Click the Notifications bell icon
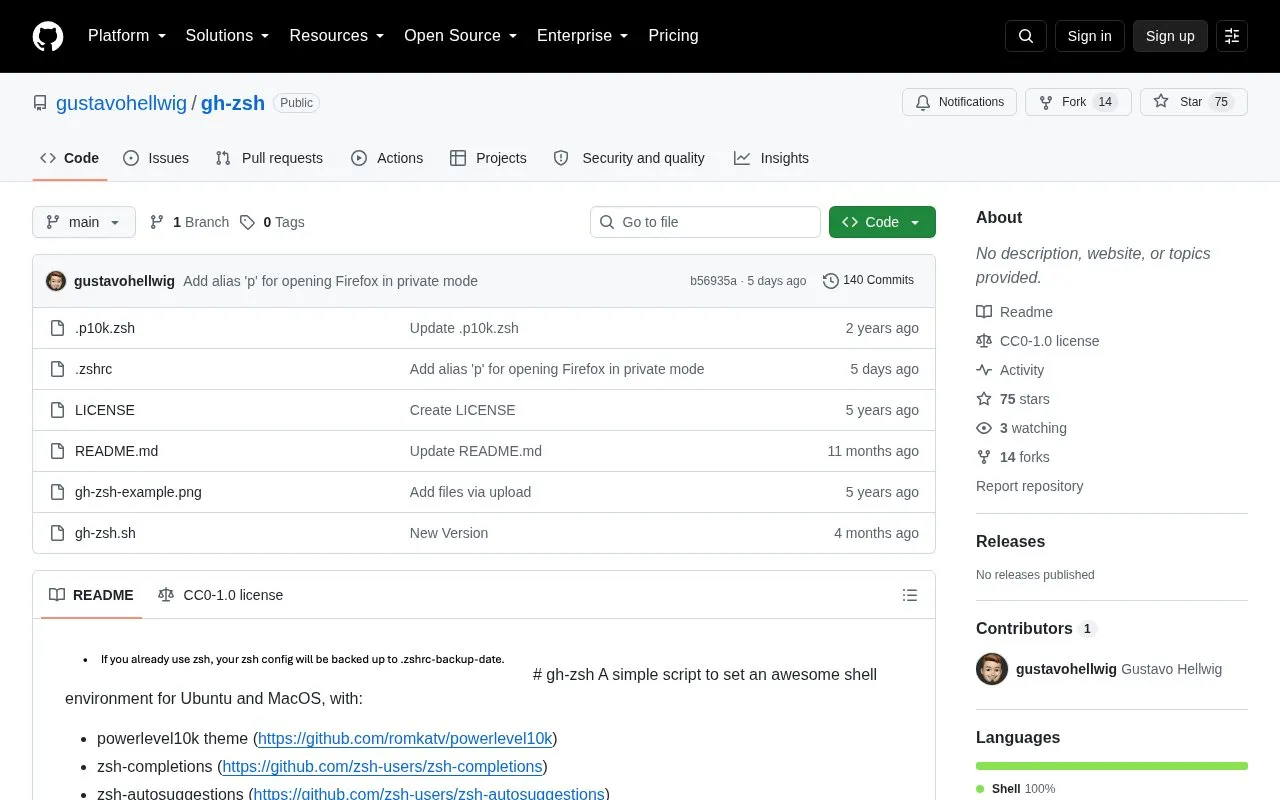This screenshot has height=800, width=1280. (x=923, y=102)
